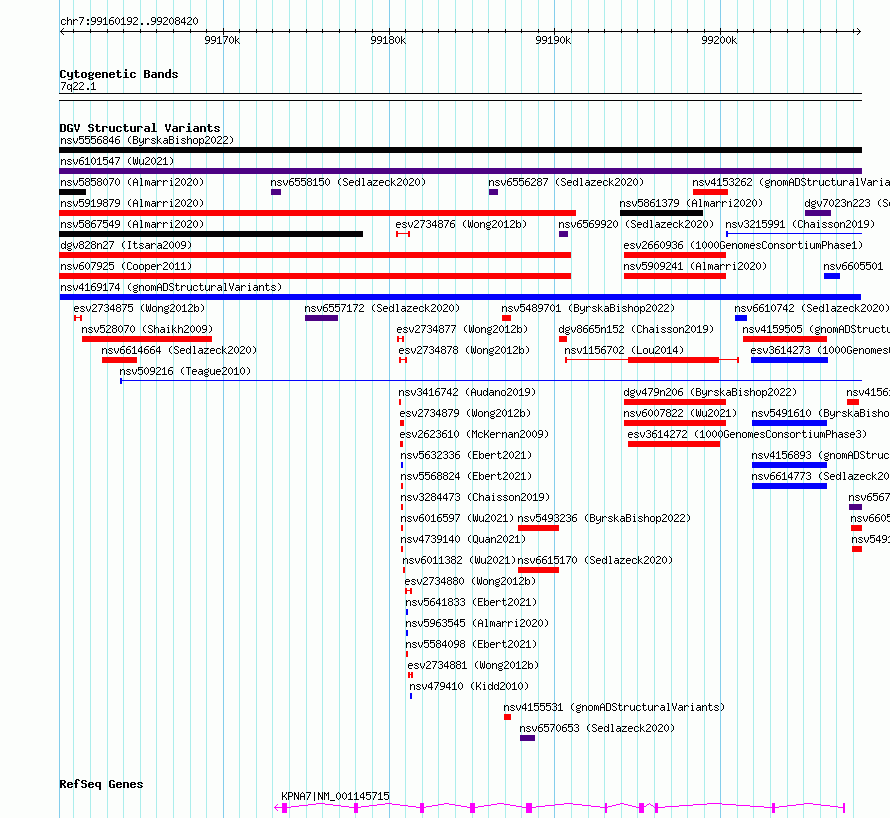Click nsv5861379 (Almarri2020) label
Viewport: 890px width, 818px height.
[x=691, y=203]
